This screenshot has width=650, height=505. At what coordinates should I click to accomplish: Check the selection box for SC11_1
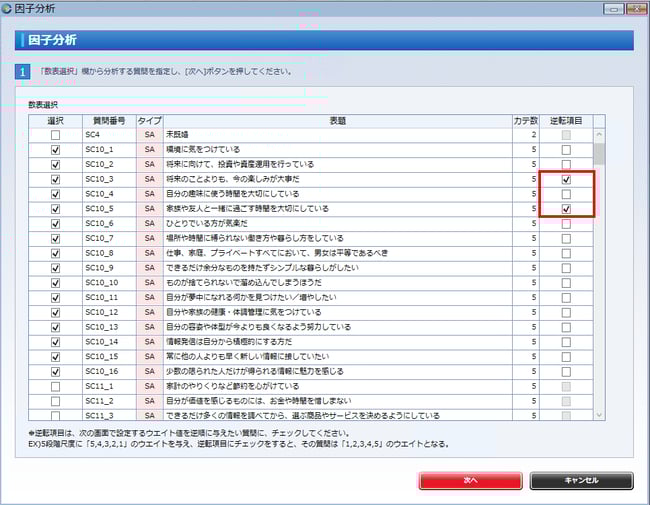pos(55,386)
